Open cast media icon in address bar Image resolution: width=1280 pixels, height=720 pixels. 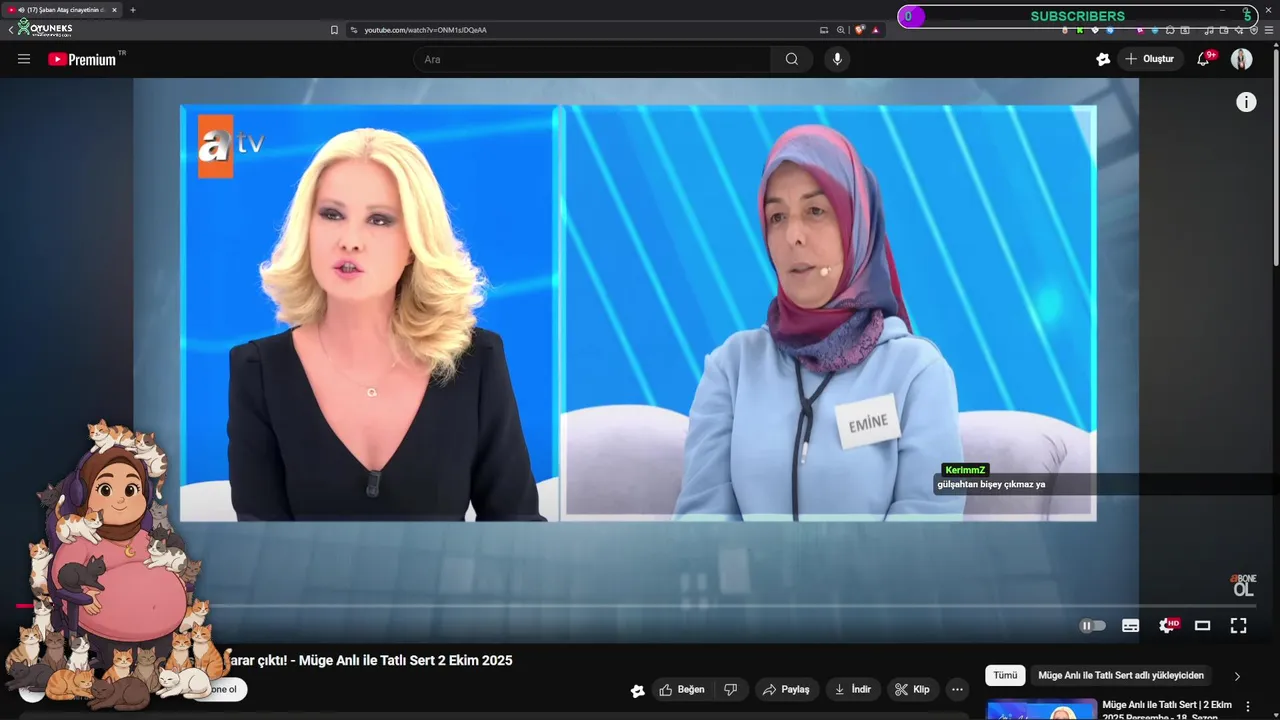824,30
